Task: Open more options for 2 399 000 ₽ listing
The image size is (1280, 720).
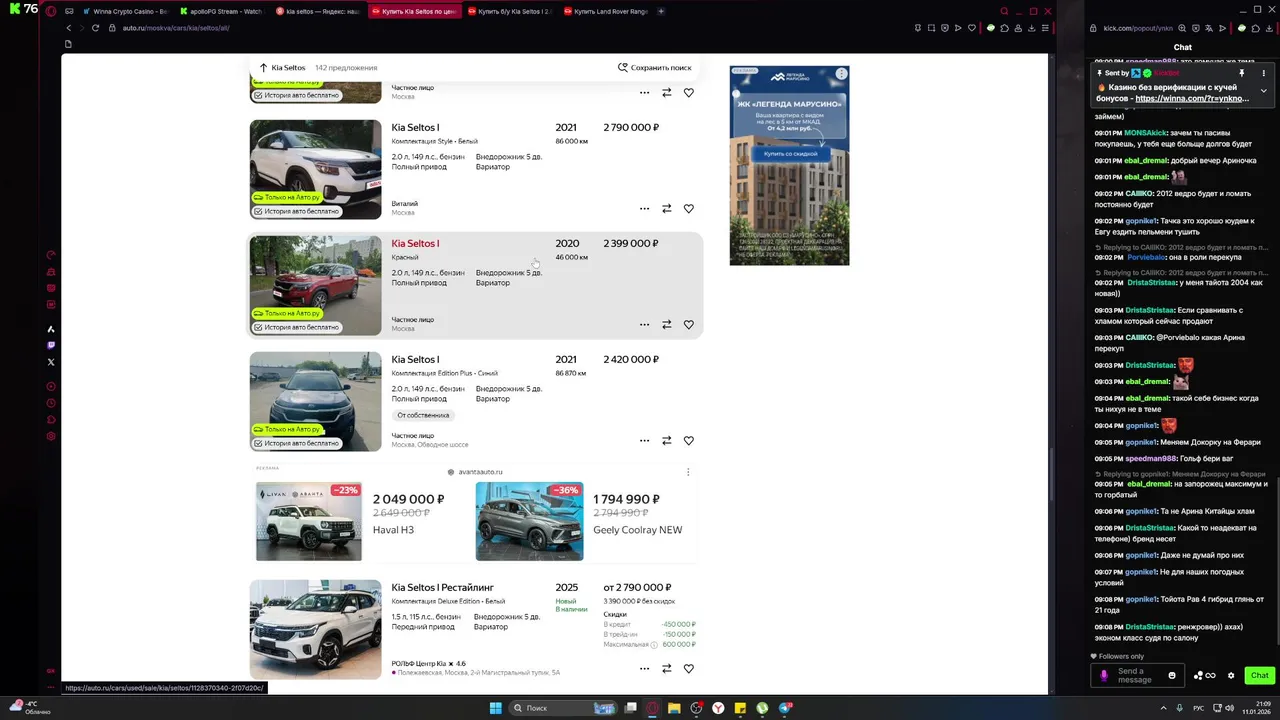Action: 645,325
